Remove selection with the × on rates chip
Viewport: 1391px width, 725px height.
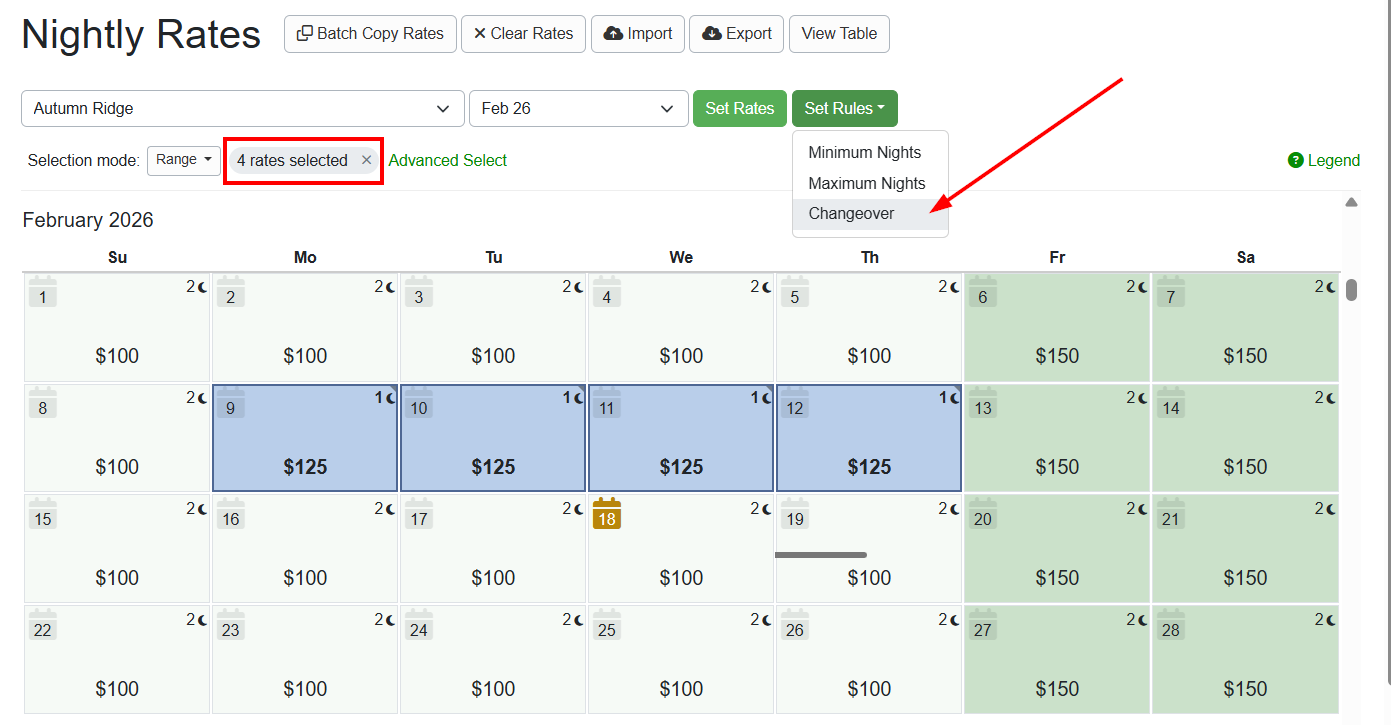[x=366, y=159]
